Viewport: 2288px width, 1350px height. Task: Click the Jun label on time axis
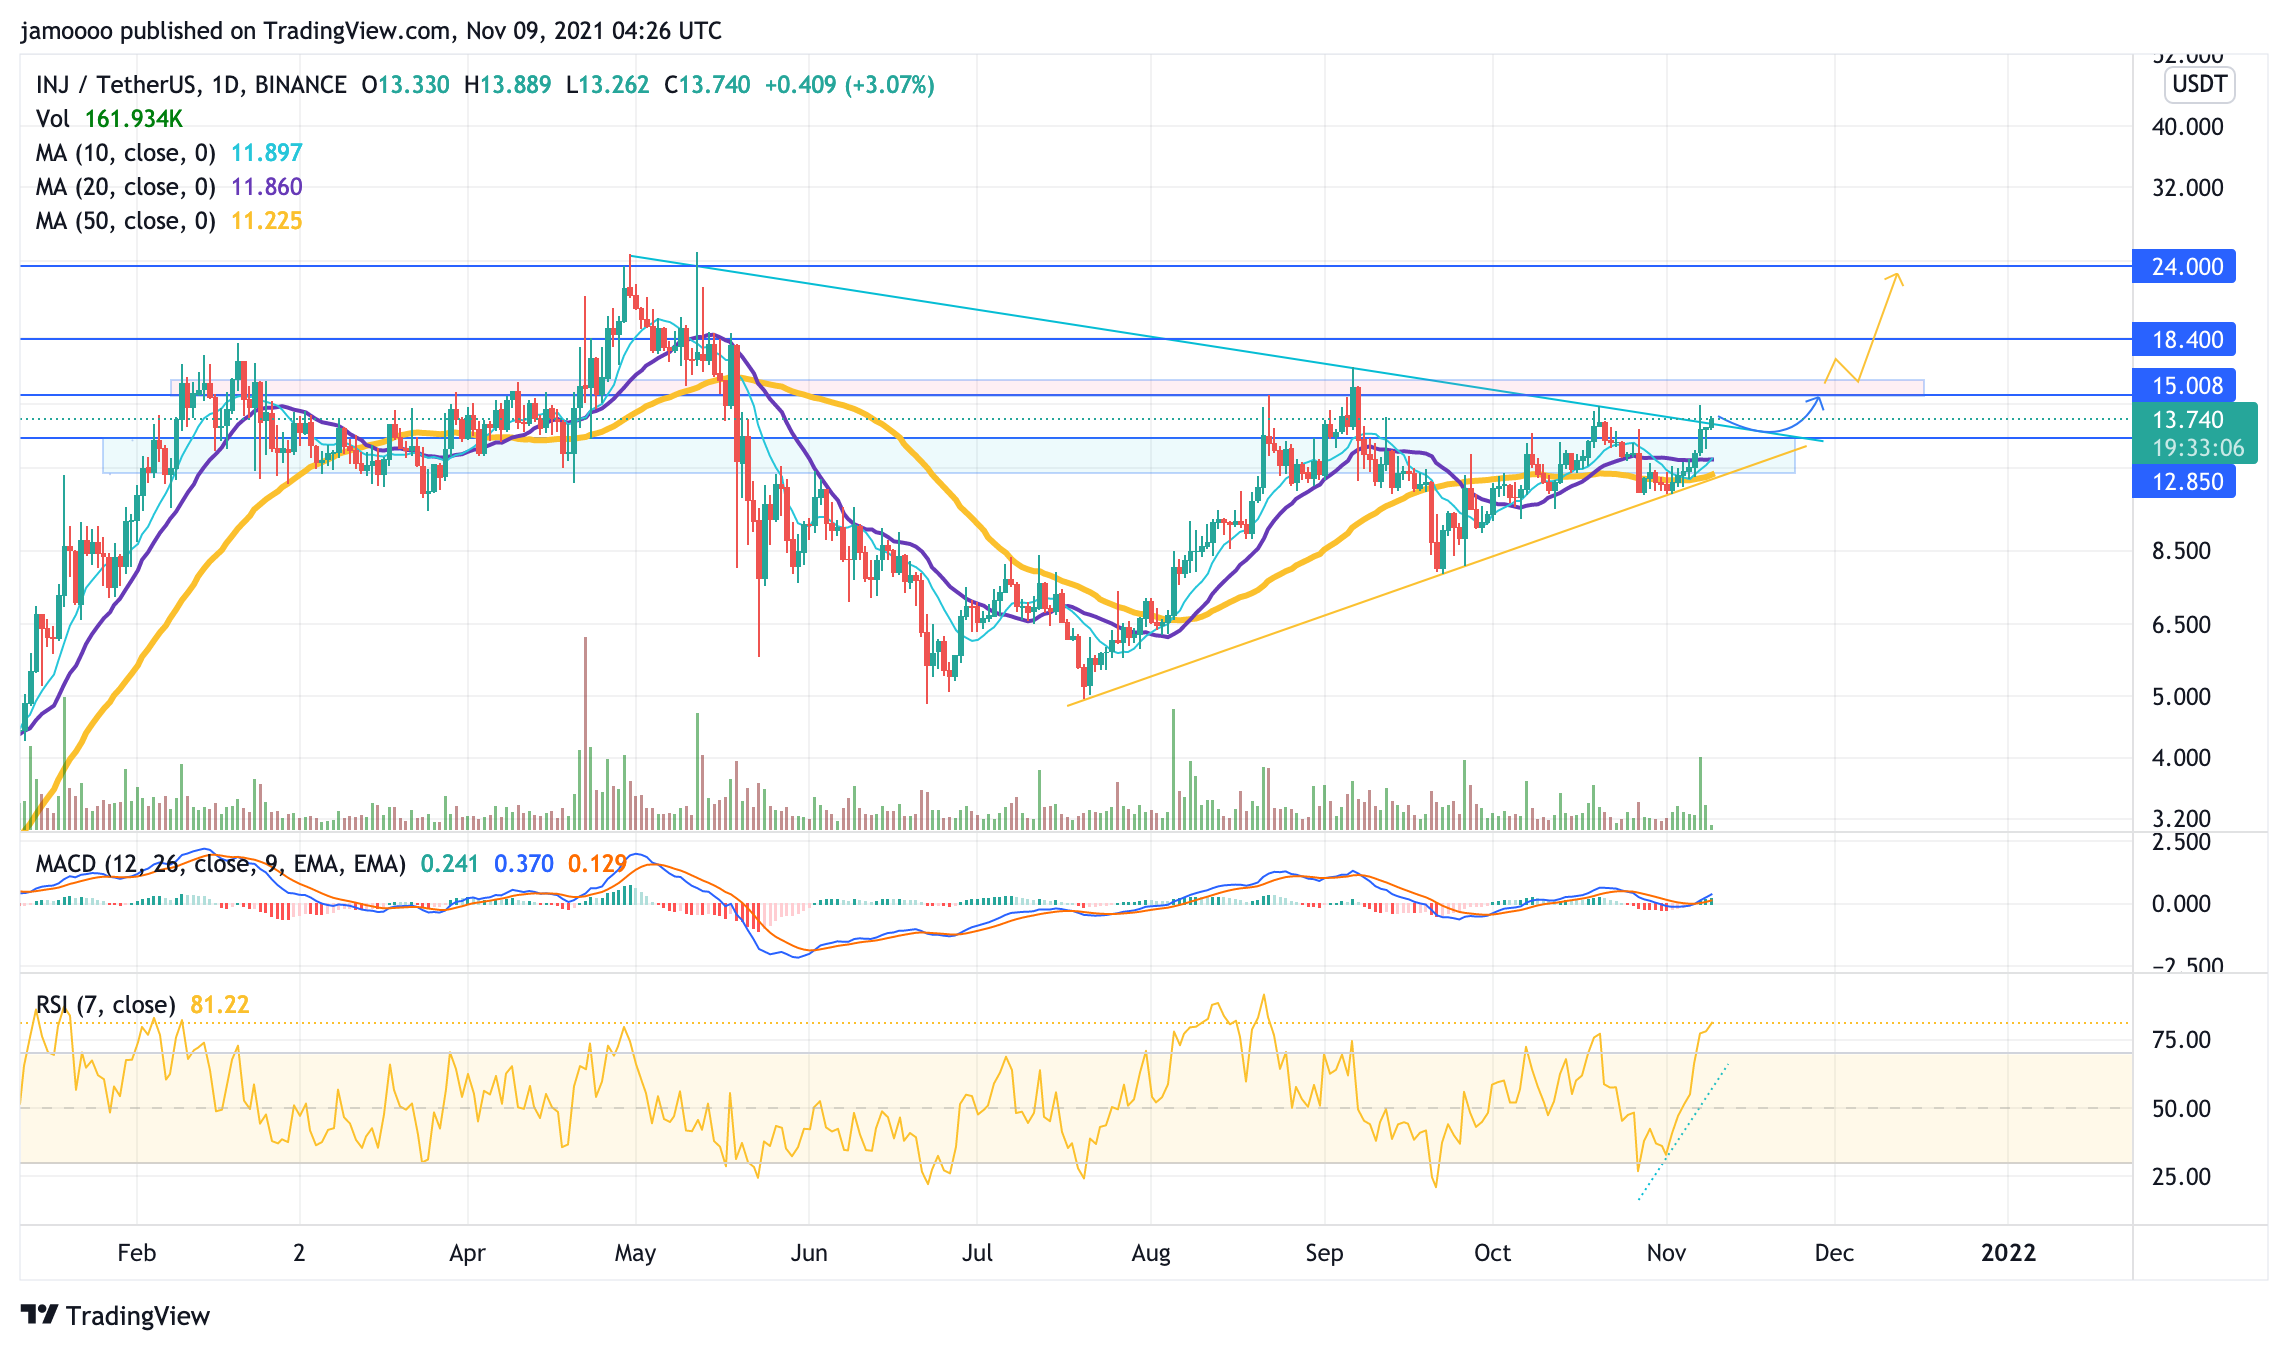(x=809, y=1253)
